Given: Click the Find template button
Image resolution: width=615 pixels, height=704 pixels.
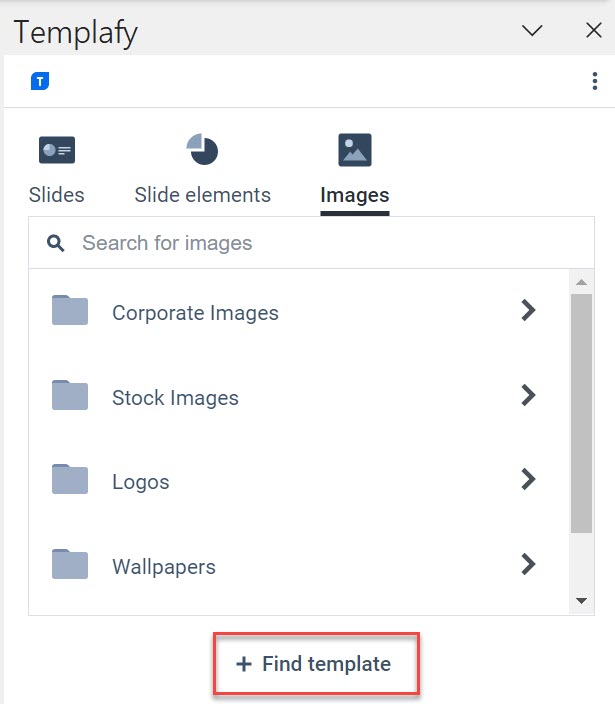Looking at the screenshot, I should 316,664.
